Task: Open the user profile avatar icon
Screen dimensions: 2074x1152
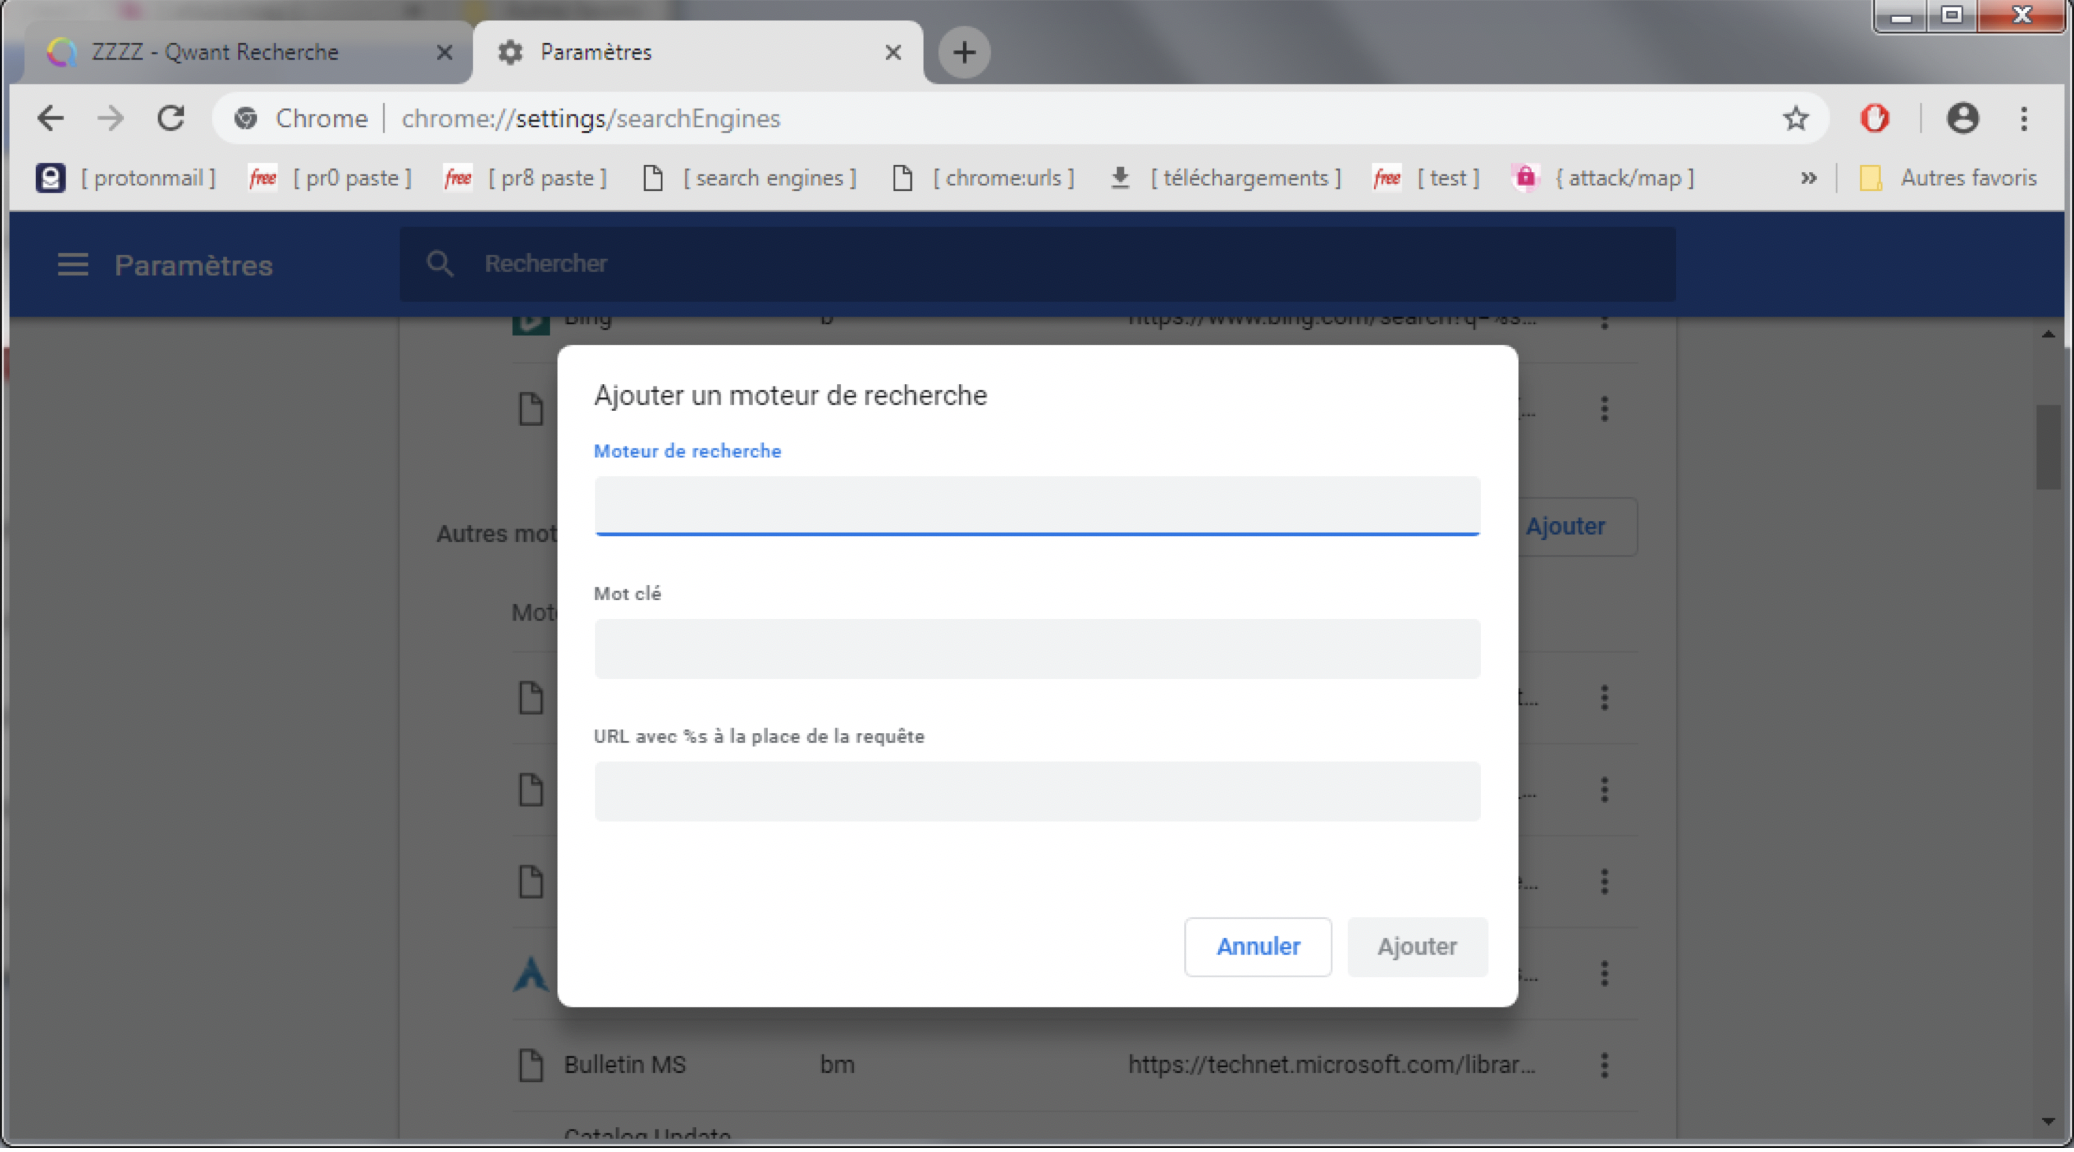Action: point(1962,119)
